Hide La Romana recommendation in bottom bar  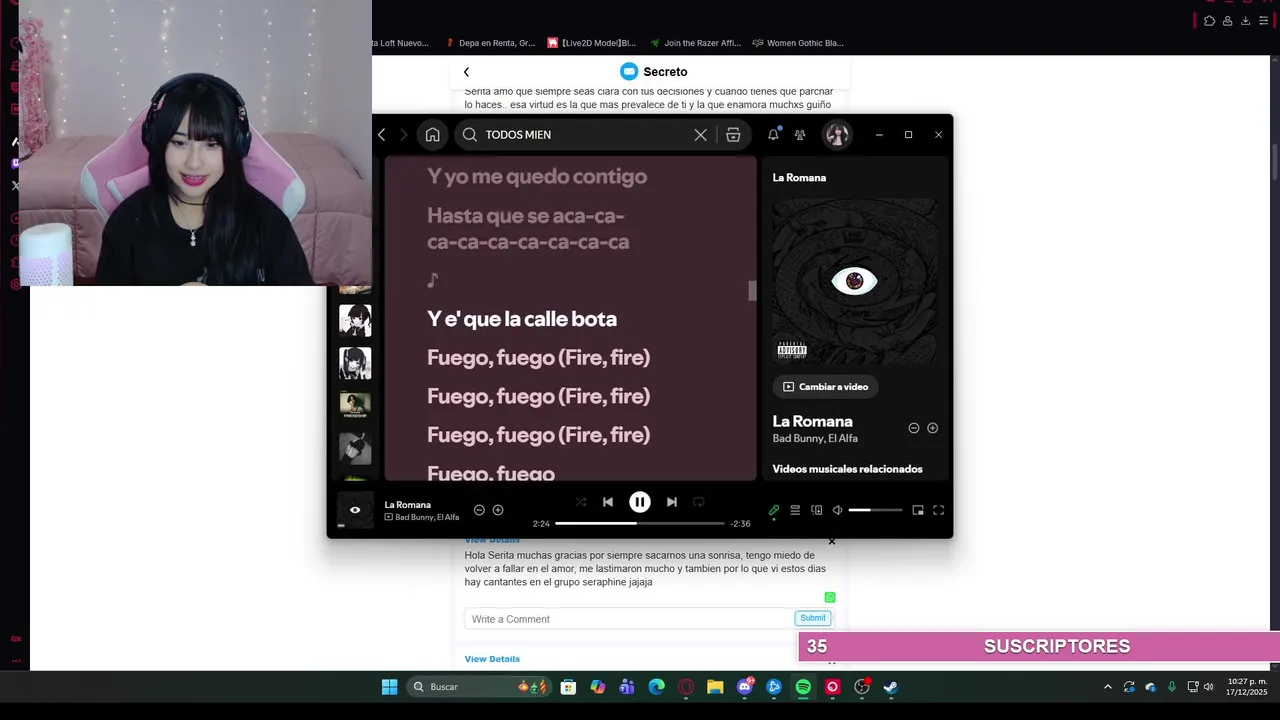click(x=479, y=510)
